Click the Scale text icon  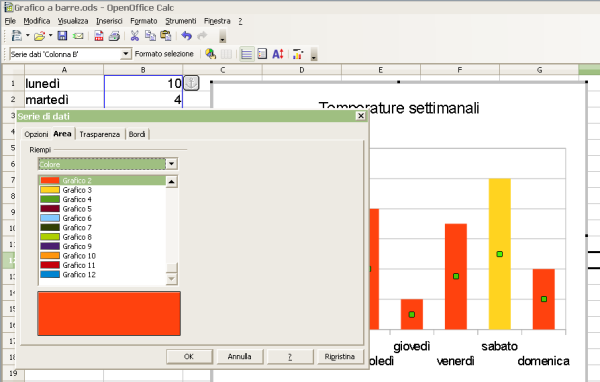click(x=278, y=54)
